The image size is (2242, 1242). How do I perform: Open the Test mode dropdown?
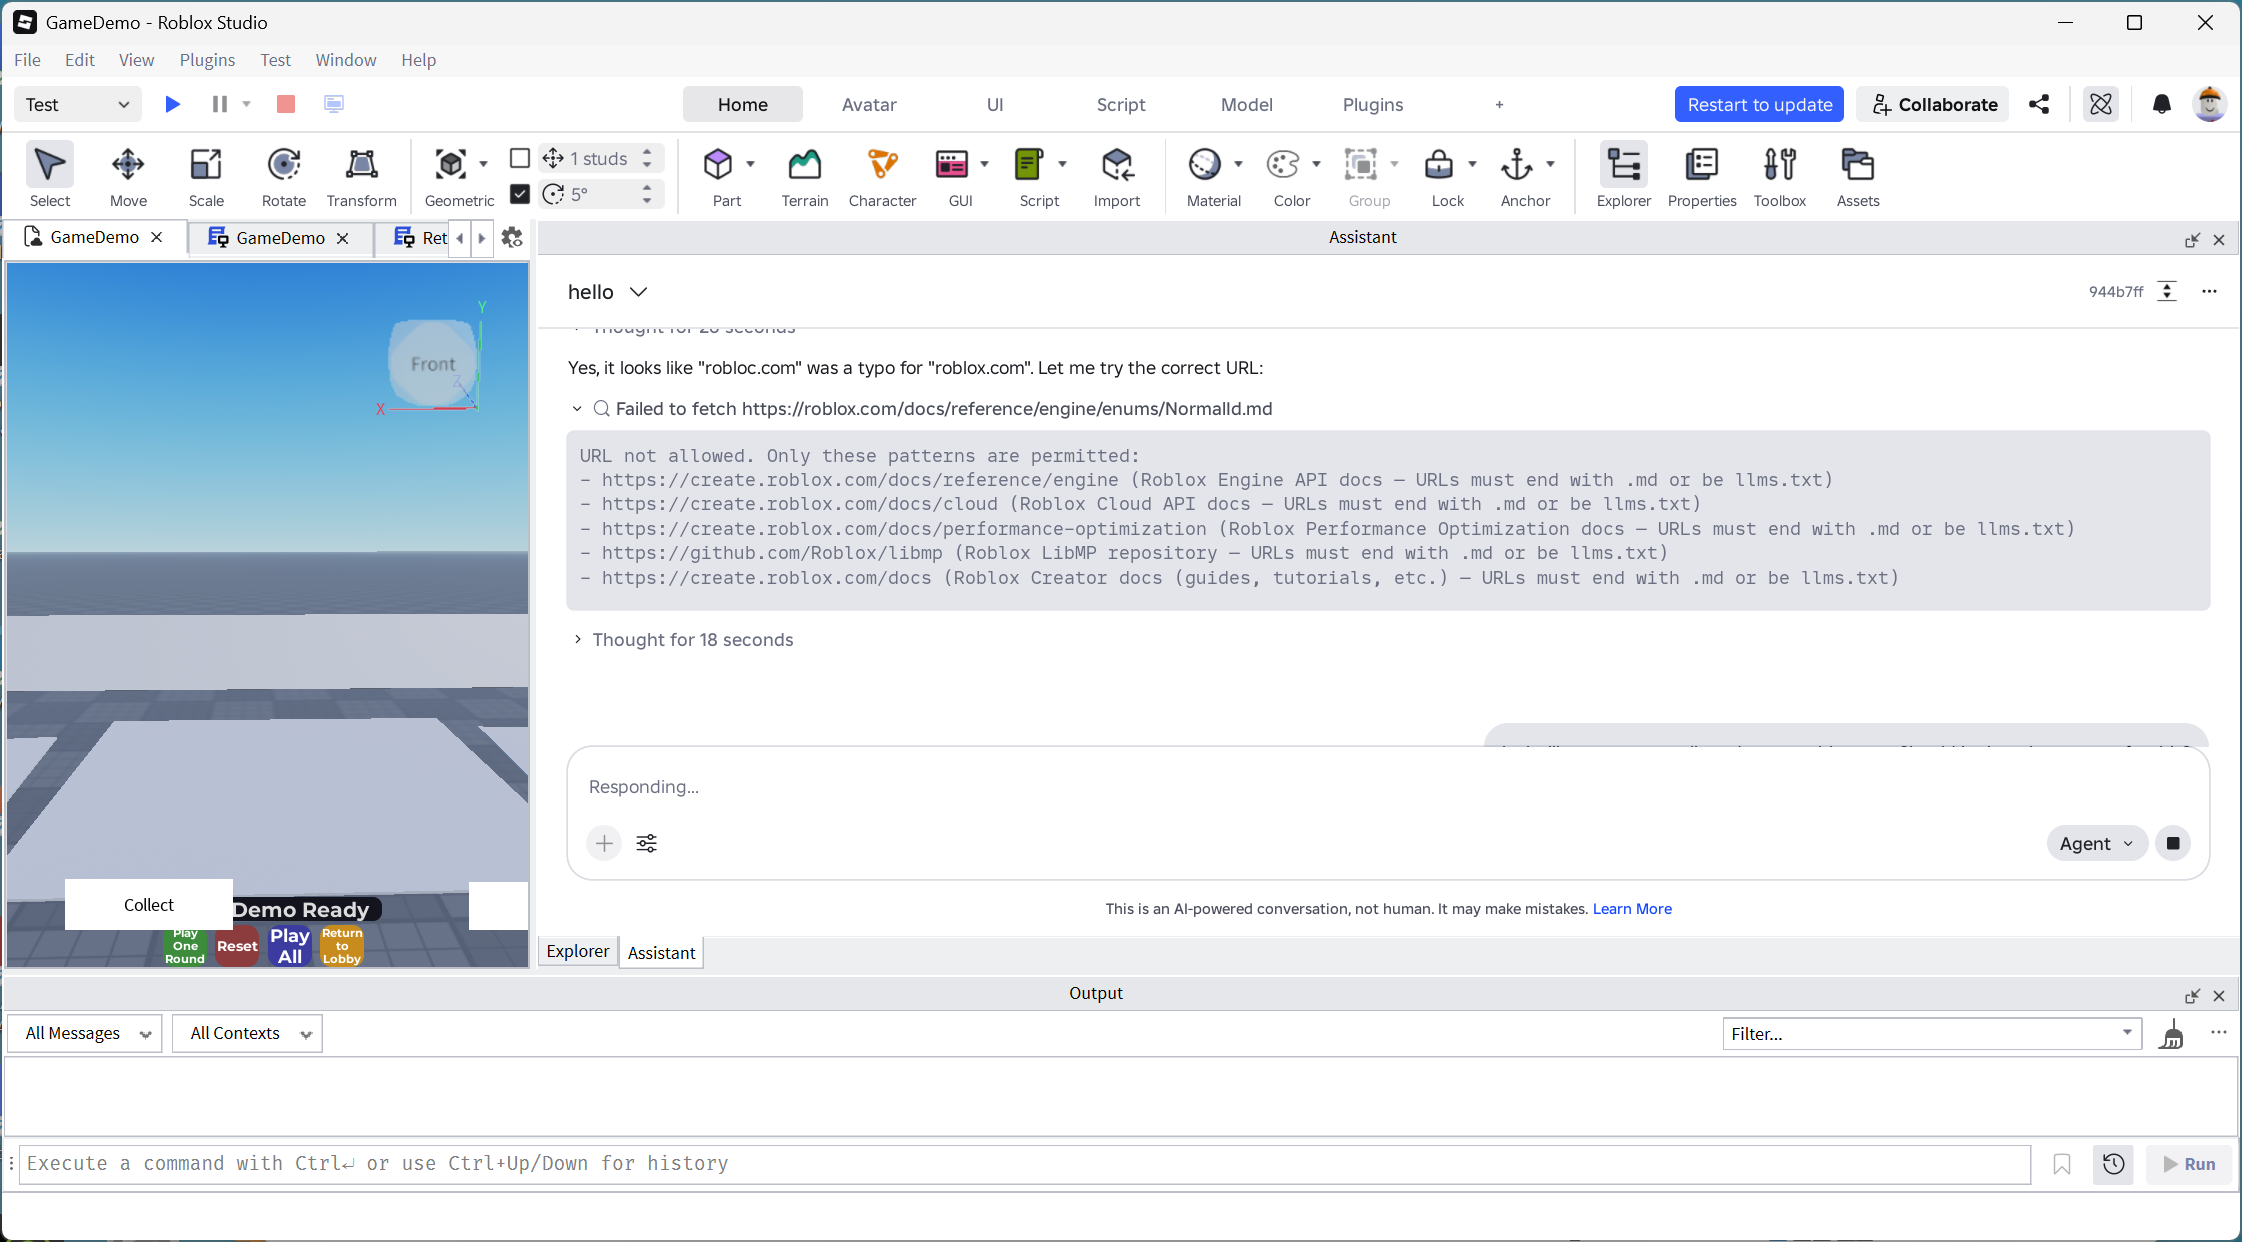(78, 104)
